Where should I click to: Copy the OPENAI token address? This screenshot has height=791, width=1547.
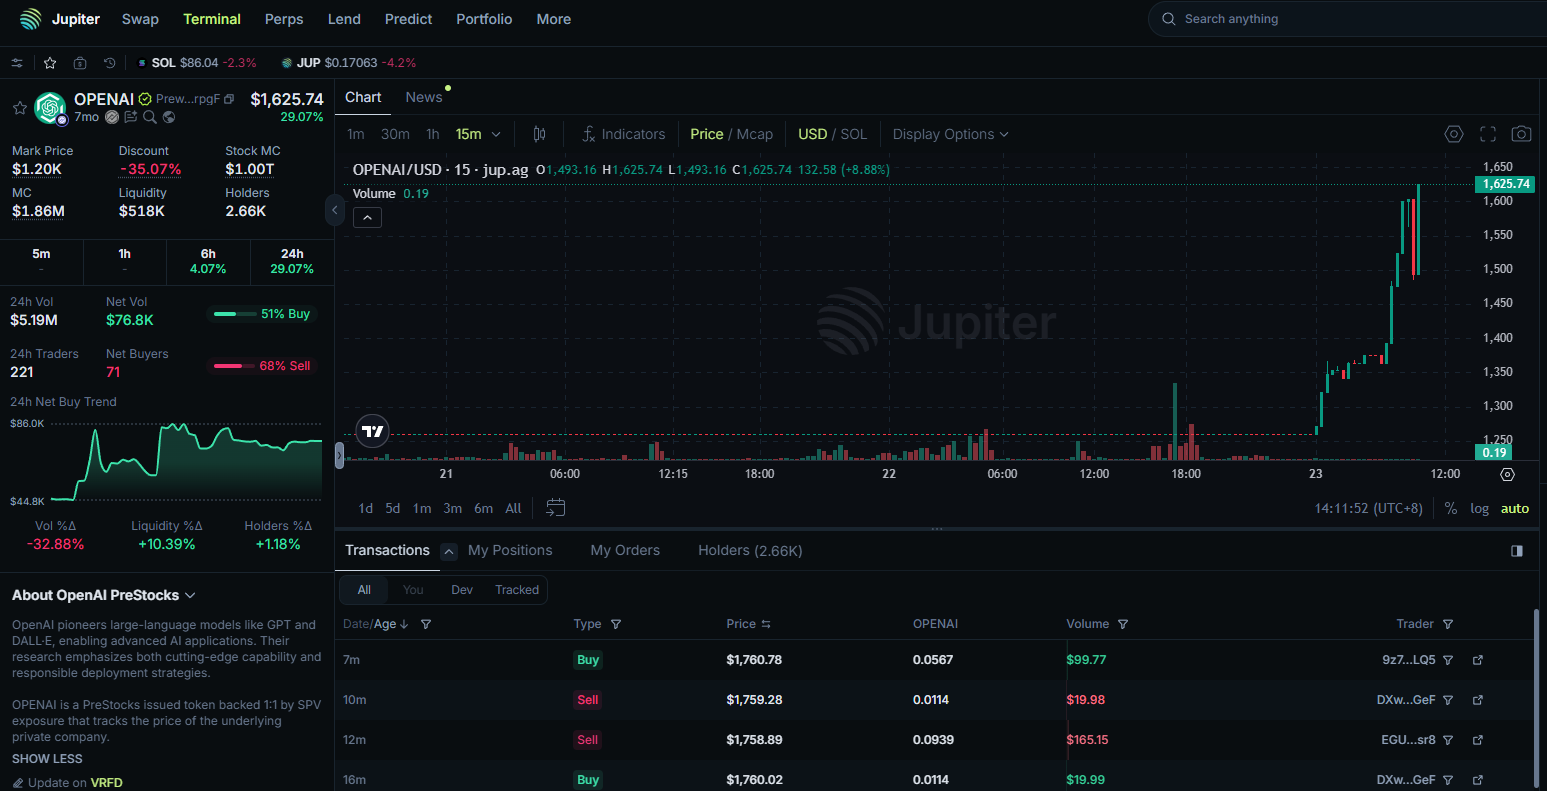point(229,99)
